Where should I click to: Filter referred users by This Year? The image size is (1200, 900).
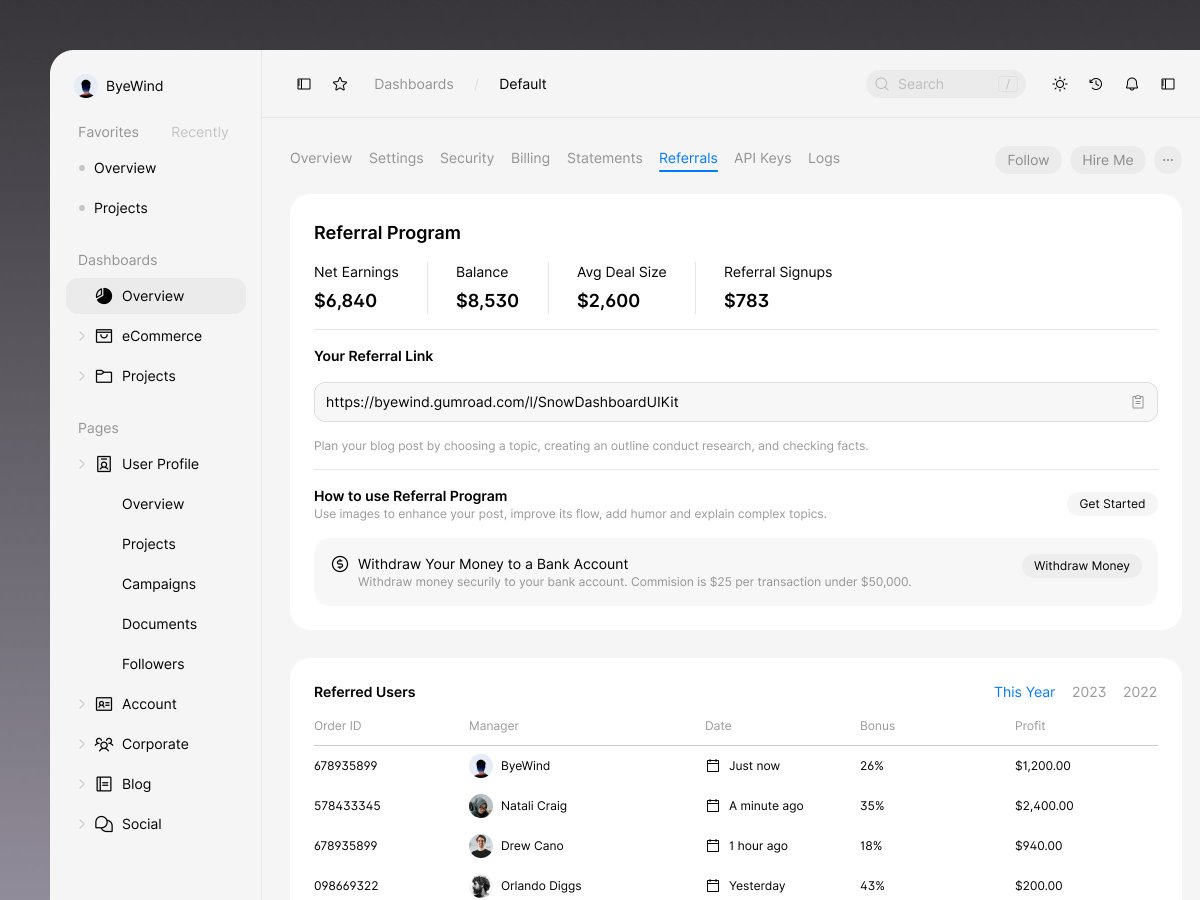coord(1024,692)
